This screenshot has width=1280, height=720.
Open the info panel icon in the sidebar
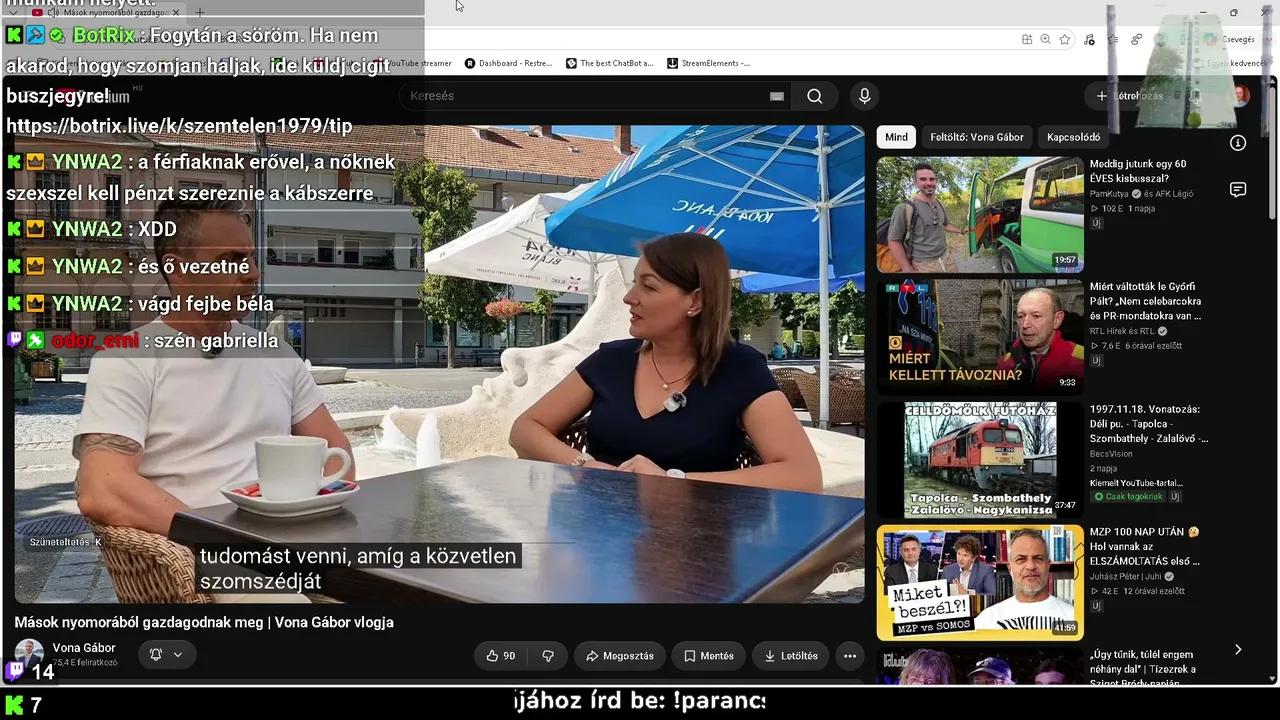coord(1238,143)
